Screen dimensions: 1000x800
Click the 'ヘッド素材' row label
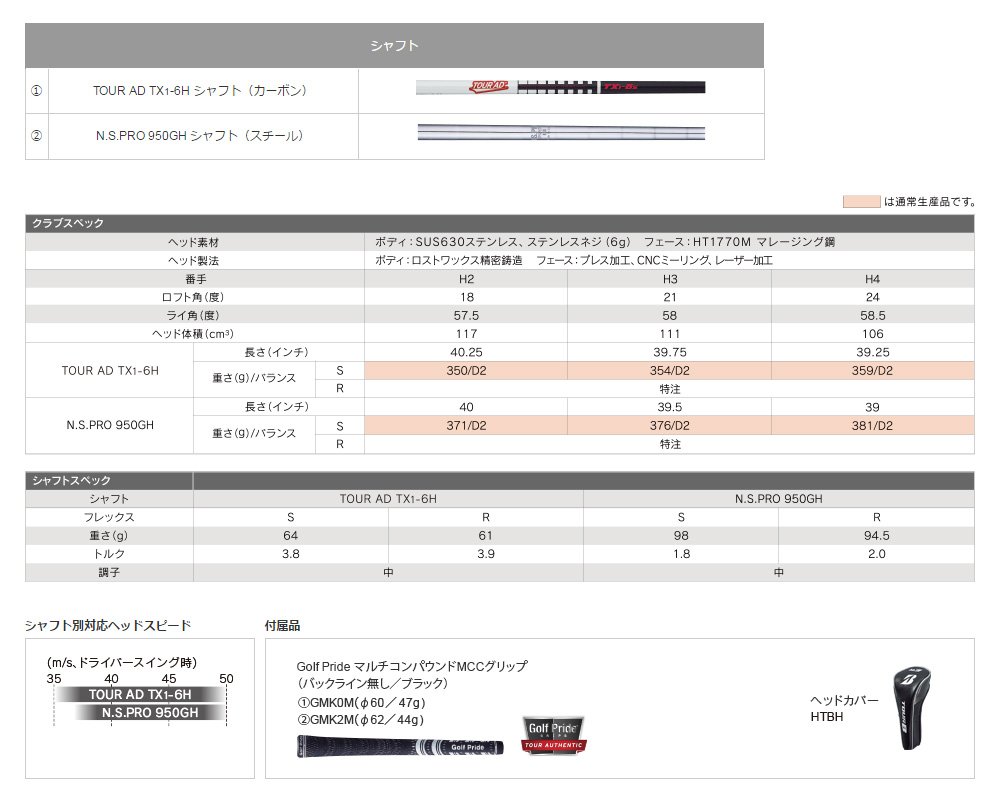click(x=193, y=242)
